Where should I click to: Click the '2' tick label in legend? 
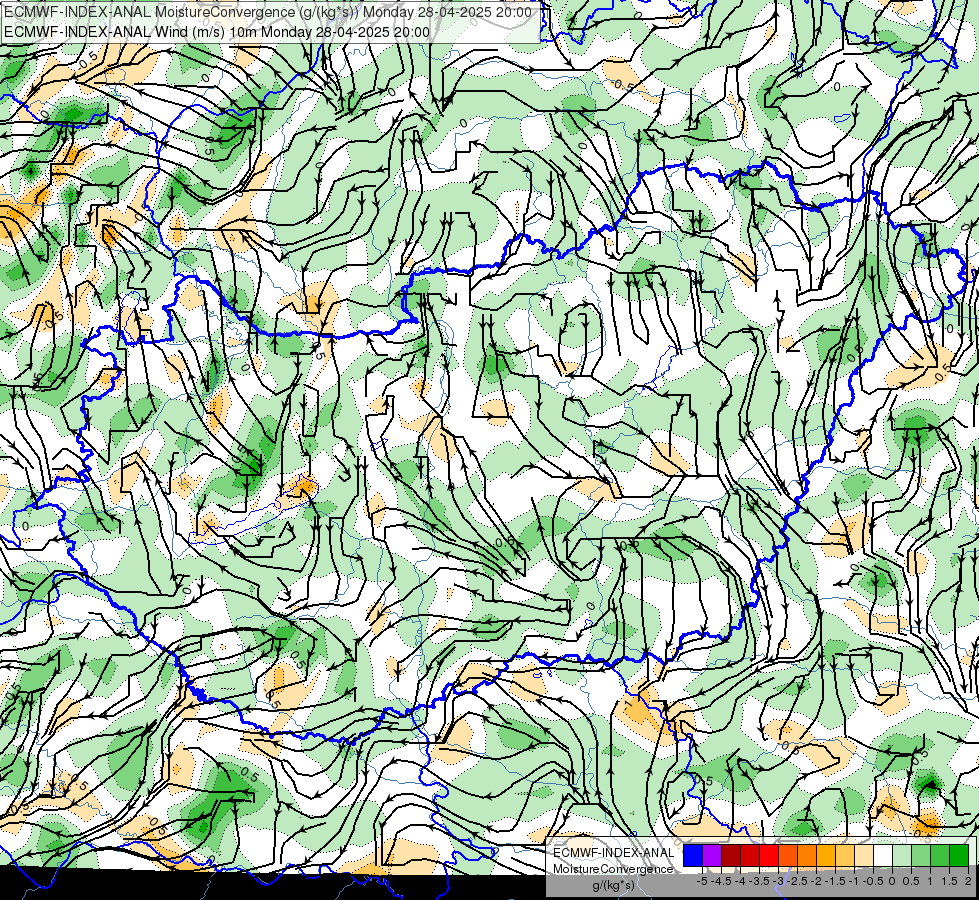[968, 881]
